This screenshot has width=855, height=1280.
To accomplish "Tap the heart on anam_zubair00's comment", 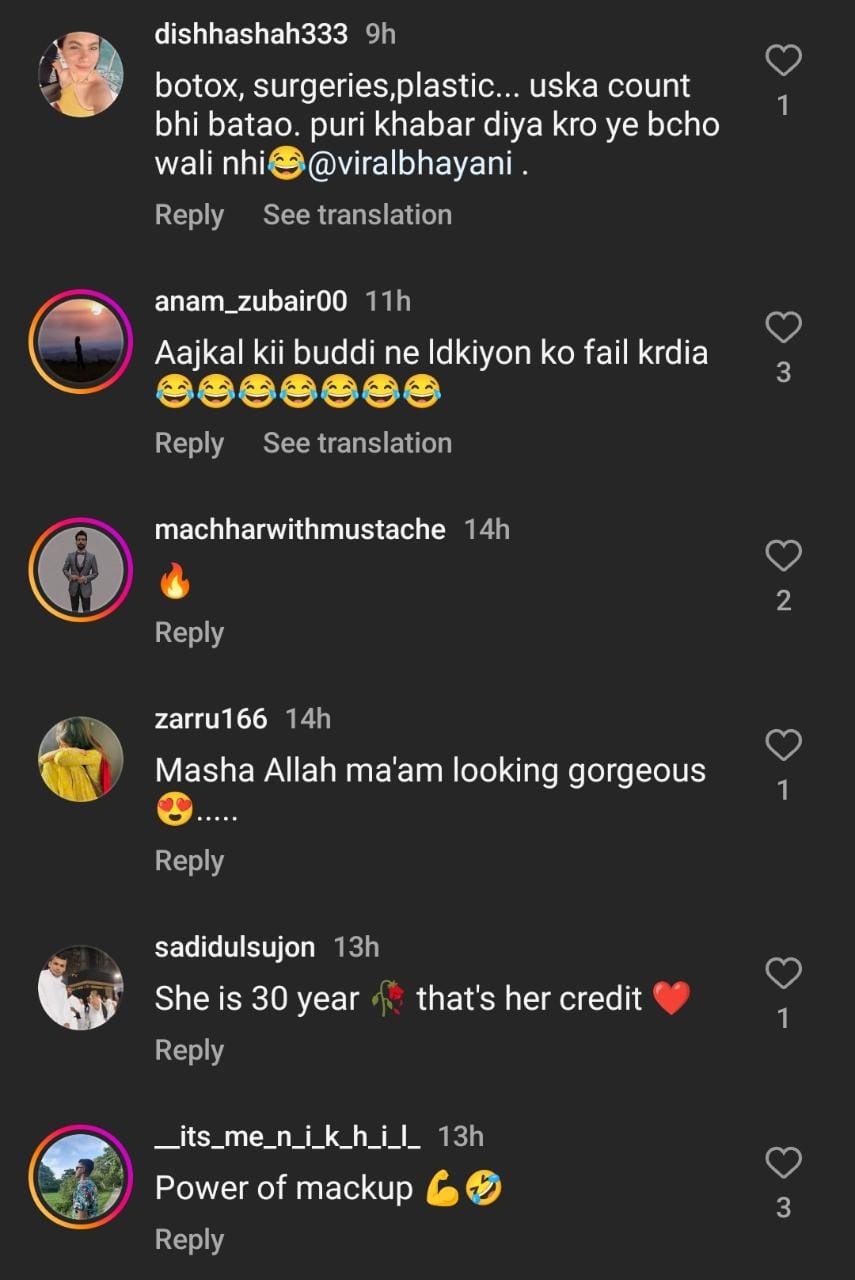I will coord(783,328).
